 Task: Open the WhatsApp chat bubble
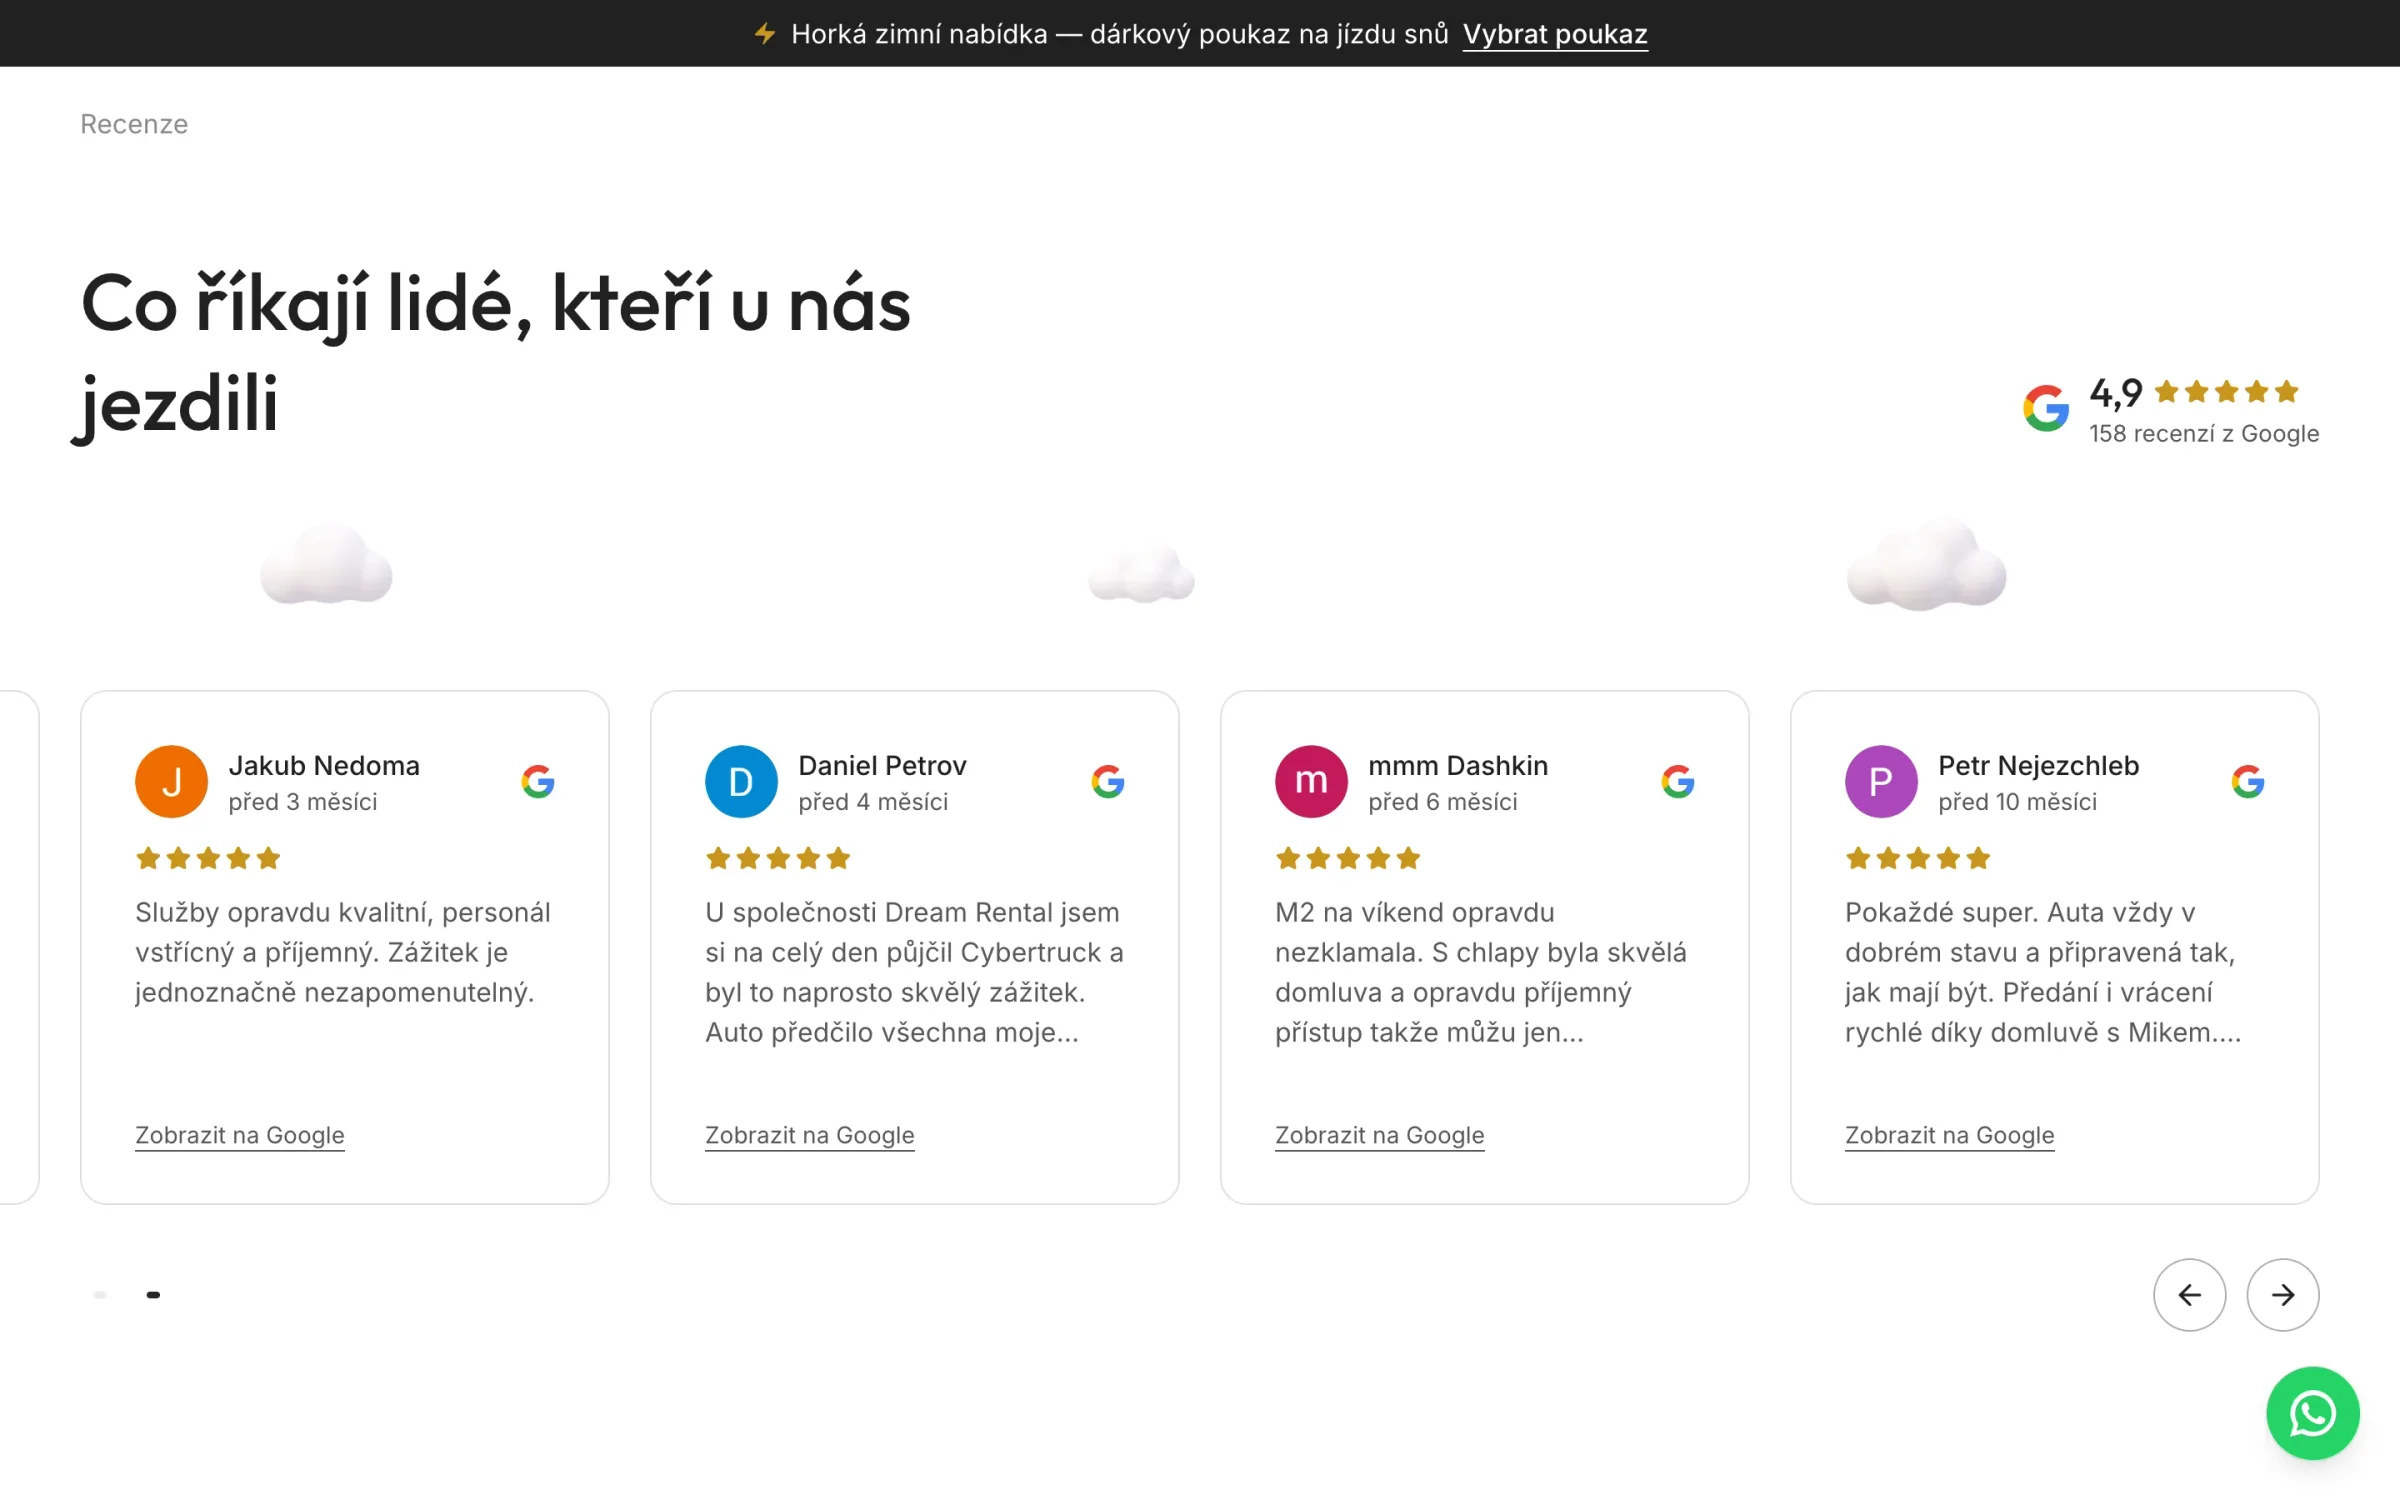coord(2312,1413)
